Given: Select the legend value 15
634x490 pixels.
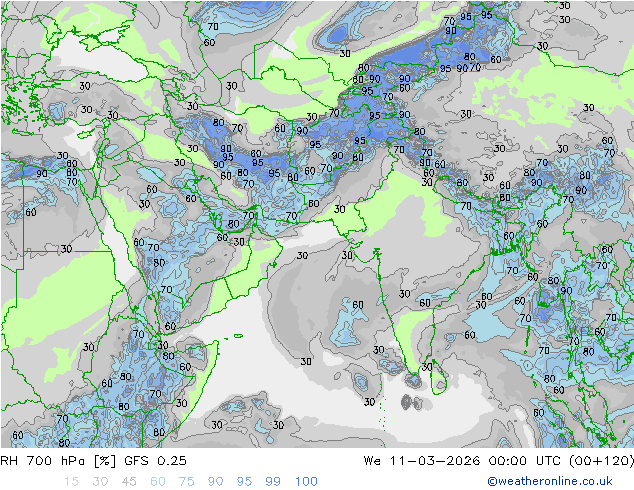Looking at the screenshot, I should pyautogui.click(x=71, y=482).
